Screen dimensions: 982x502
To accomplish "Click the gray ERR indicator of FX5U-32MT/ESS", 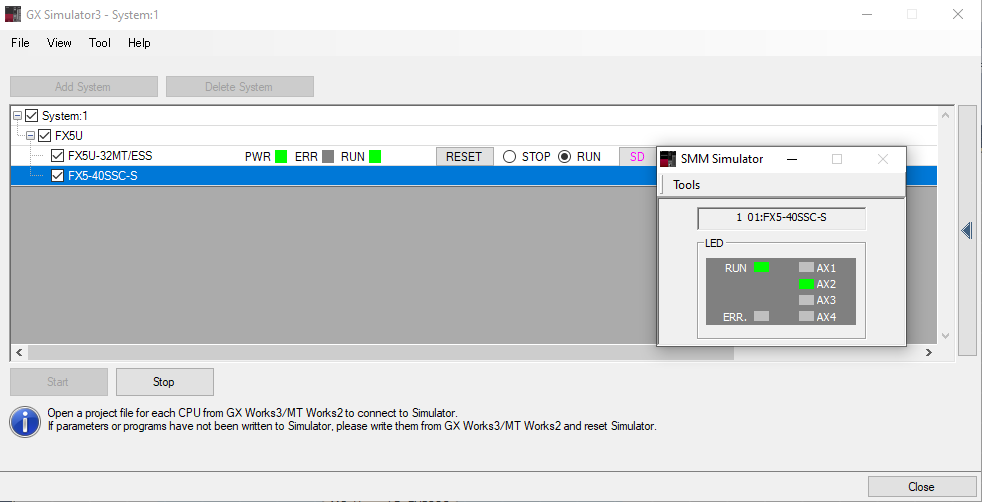I will click(328, 156).
